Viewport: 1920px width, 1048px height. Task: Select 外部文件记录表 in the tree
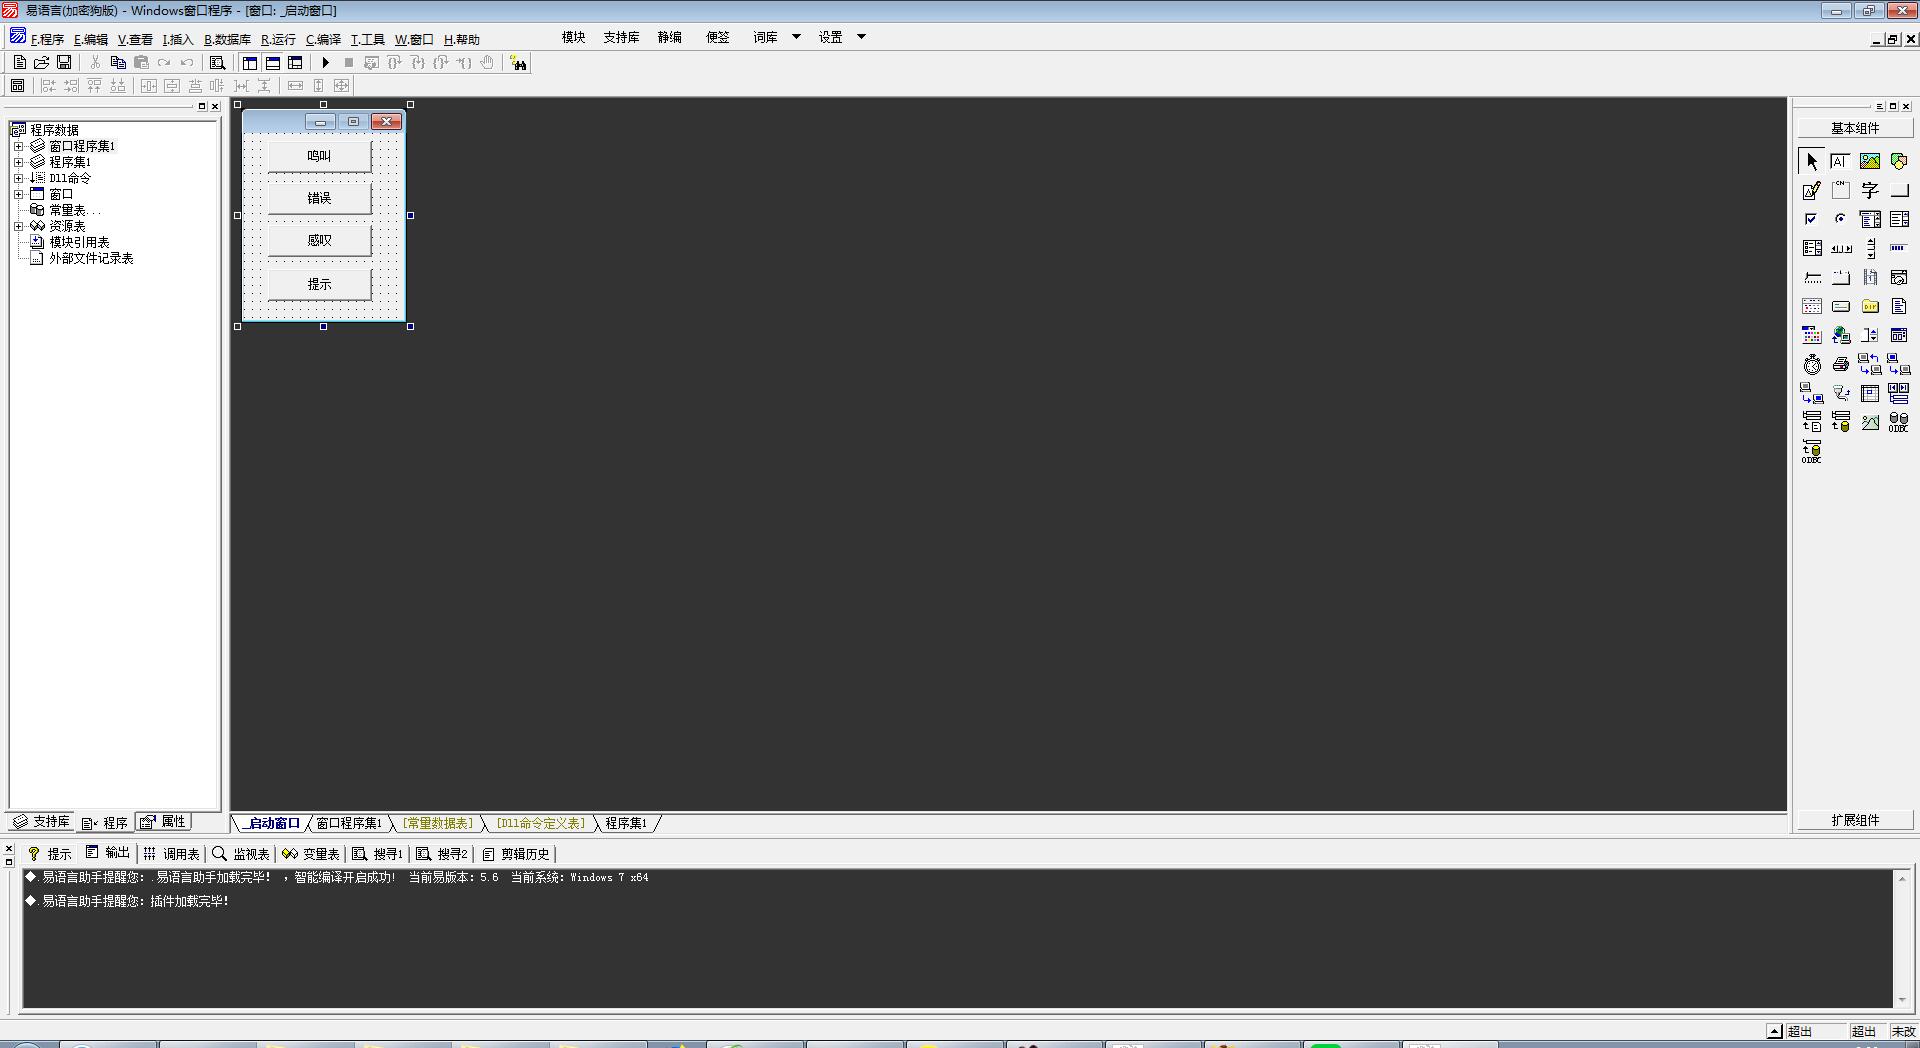click(x=91, y=258)
